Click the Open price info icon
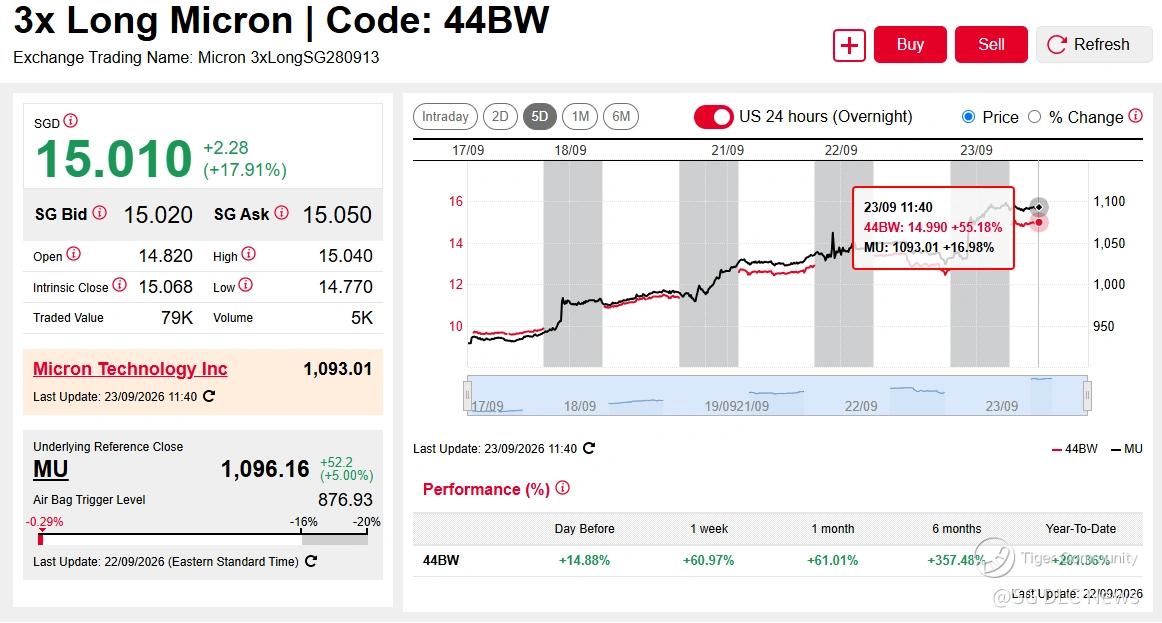 tap(73, 254)
